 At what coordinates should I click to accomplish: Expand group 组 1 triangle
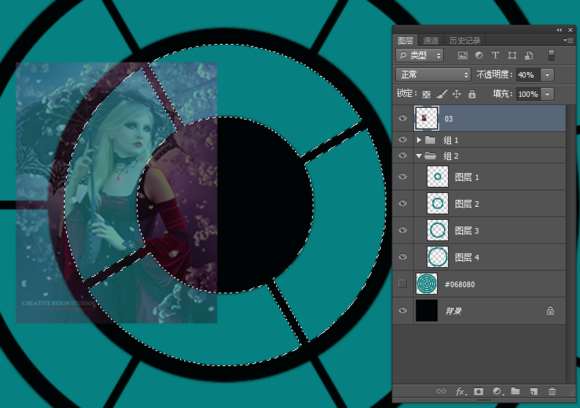pyautogui.click(x=419, y=140)
